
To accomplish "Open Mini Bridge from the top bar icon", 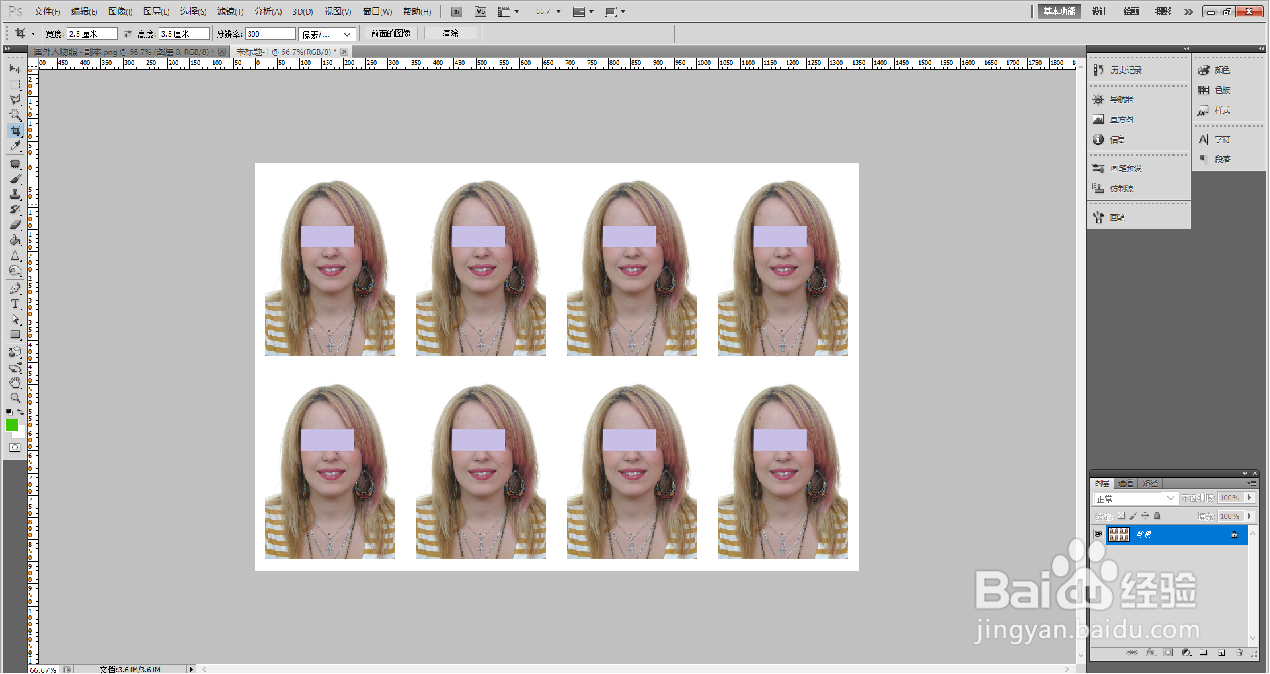I will click(480, 12).
